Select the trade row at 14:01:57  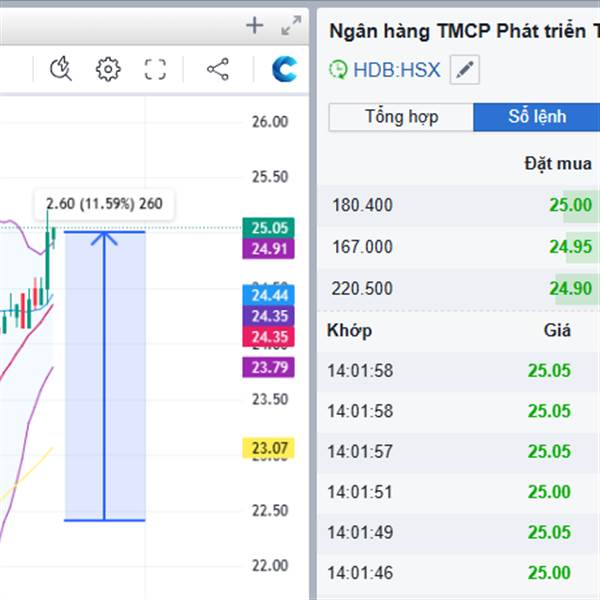pyautogui.click(x=458, y=452)
